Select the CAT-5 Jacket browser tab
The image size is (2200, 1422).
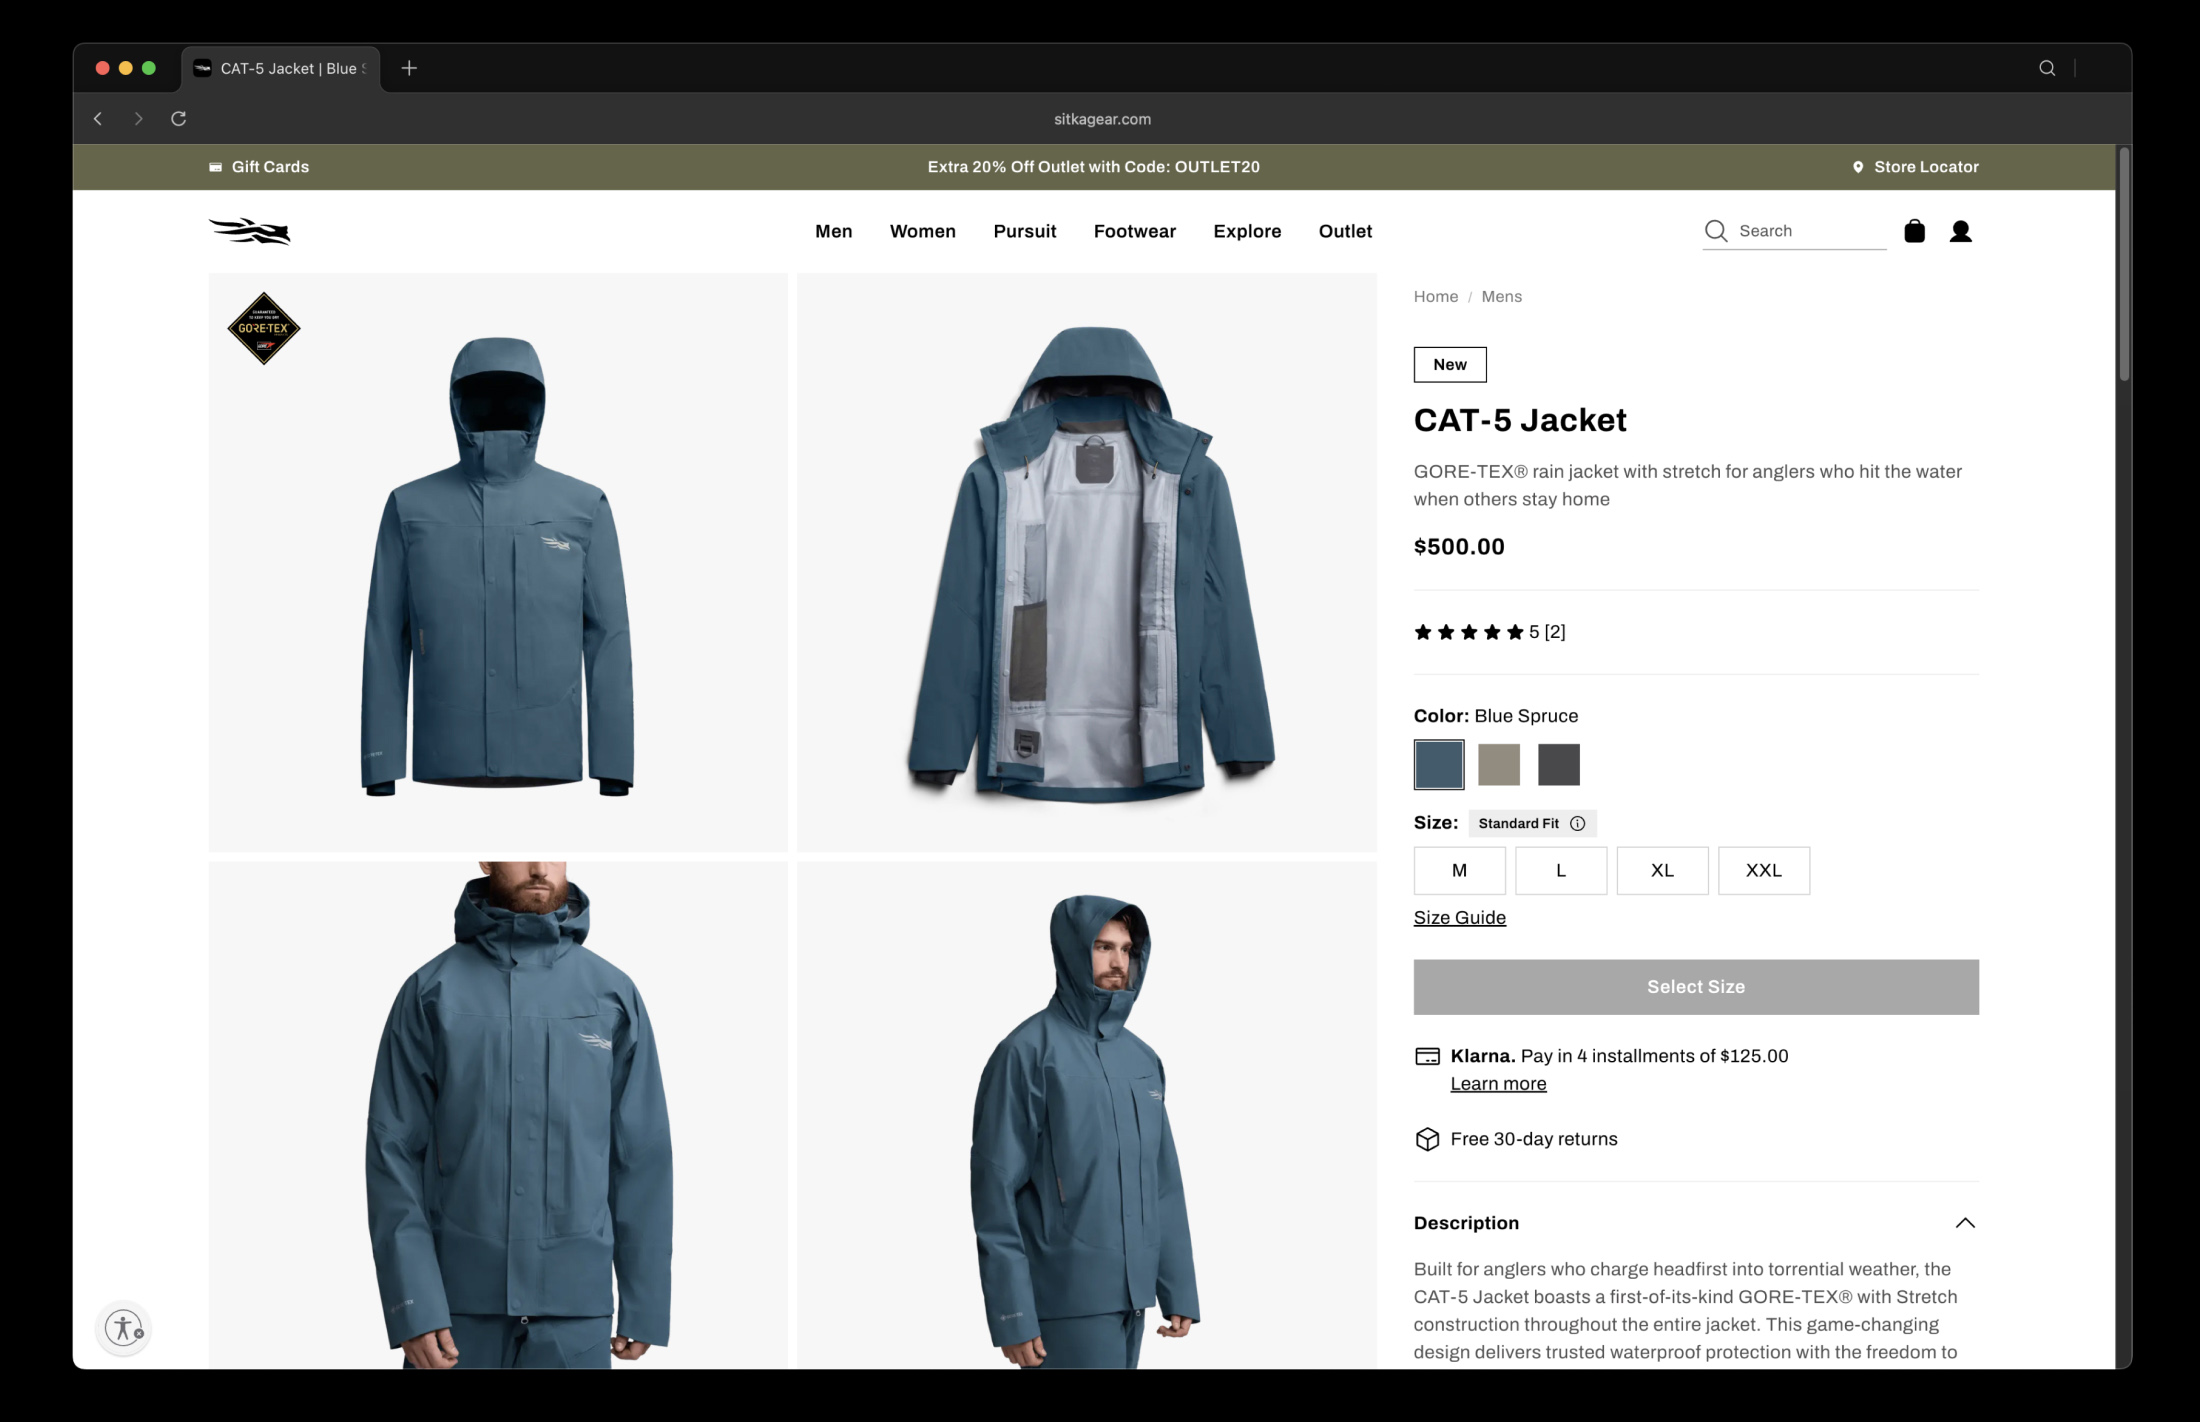[281, 68]
